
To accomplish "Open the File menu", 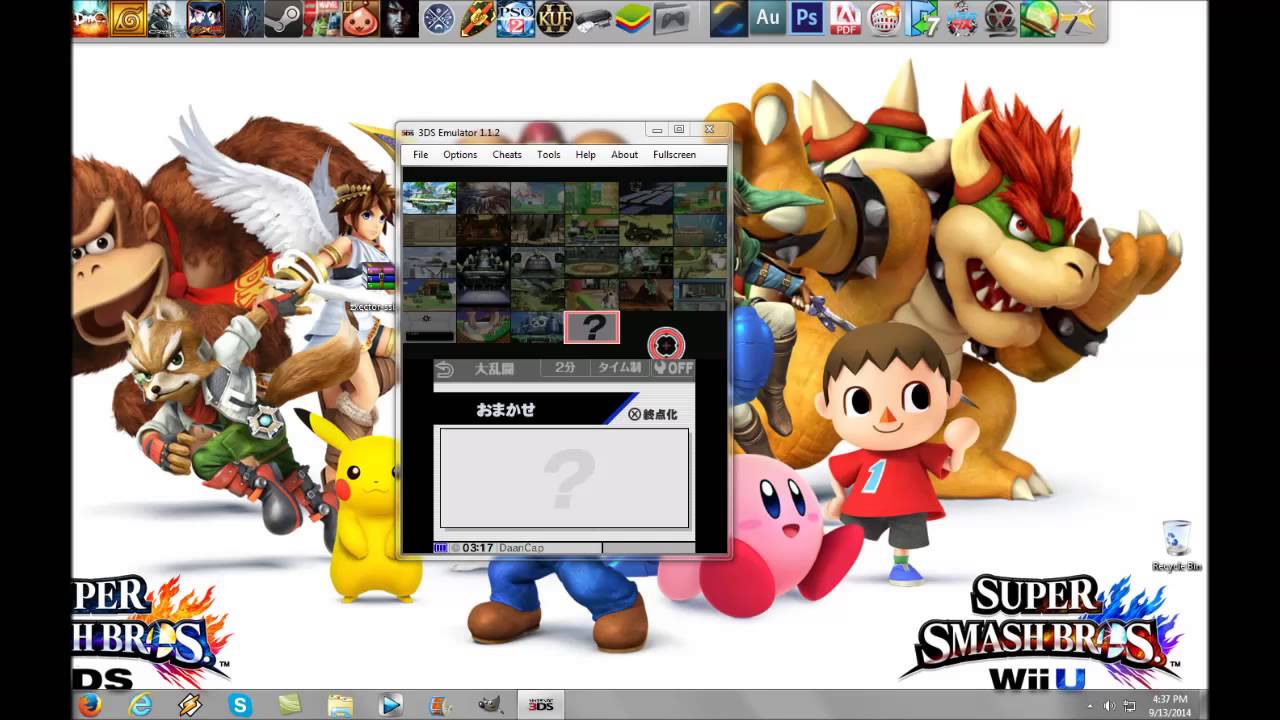I will pyautogui.click(x=420, y=155).
